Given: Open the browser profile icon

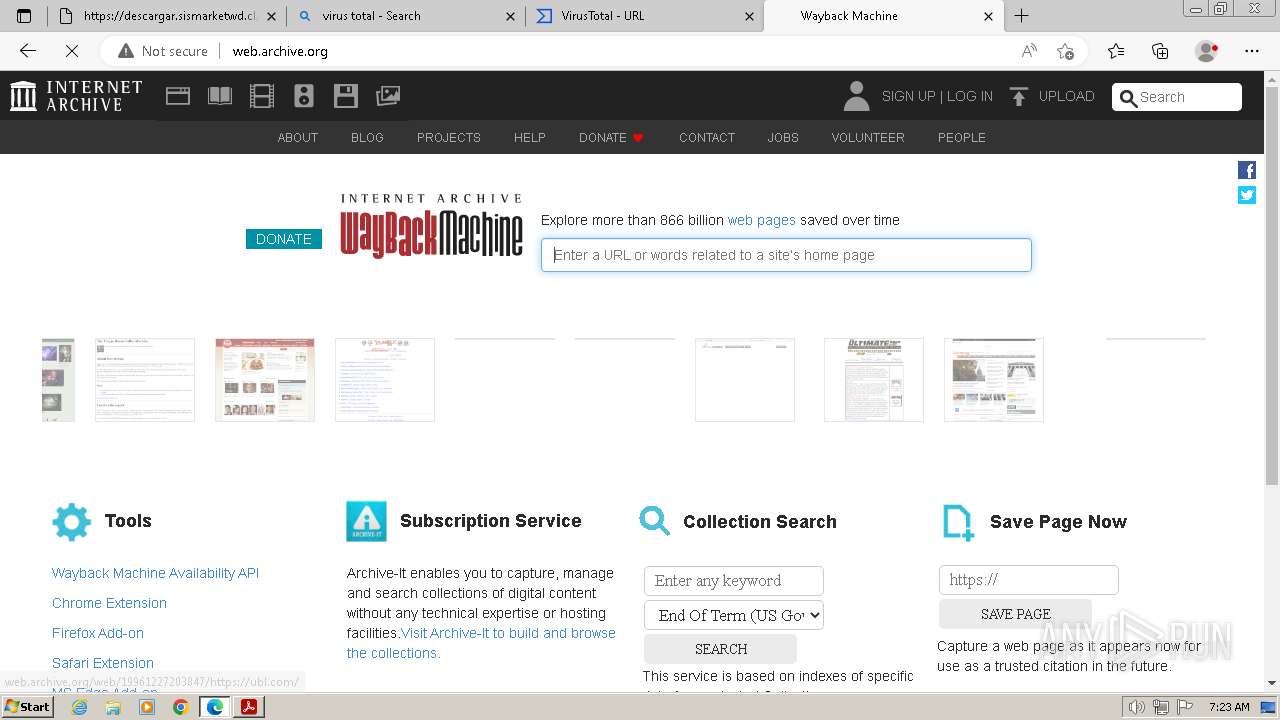Looking at the screenshot, I should tap(1207, 51).
